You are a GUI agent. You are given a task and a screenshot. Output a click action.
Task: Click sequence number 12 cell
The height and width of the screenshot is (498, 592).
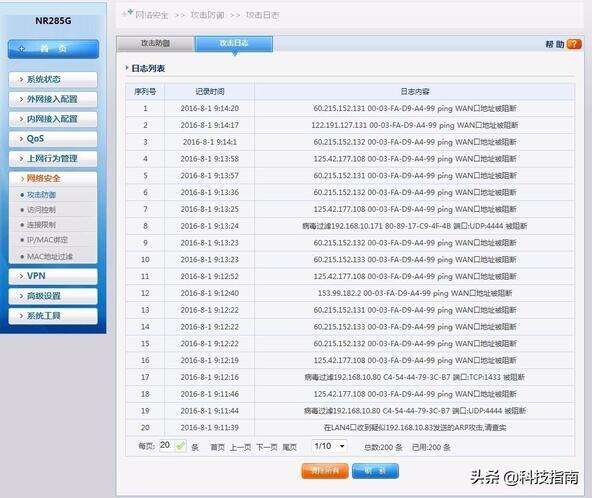(x=145, y=293)
